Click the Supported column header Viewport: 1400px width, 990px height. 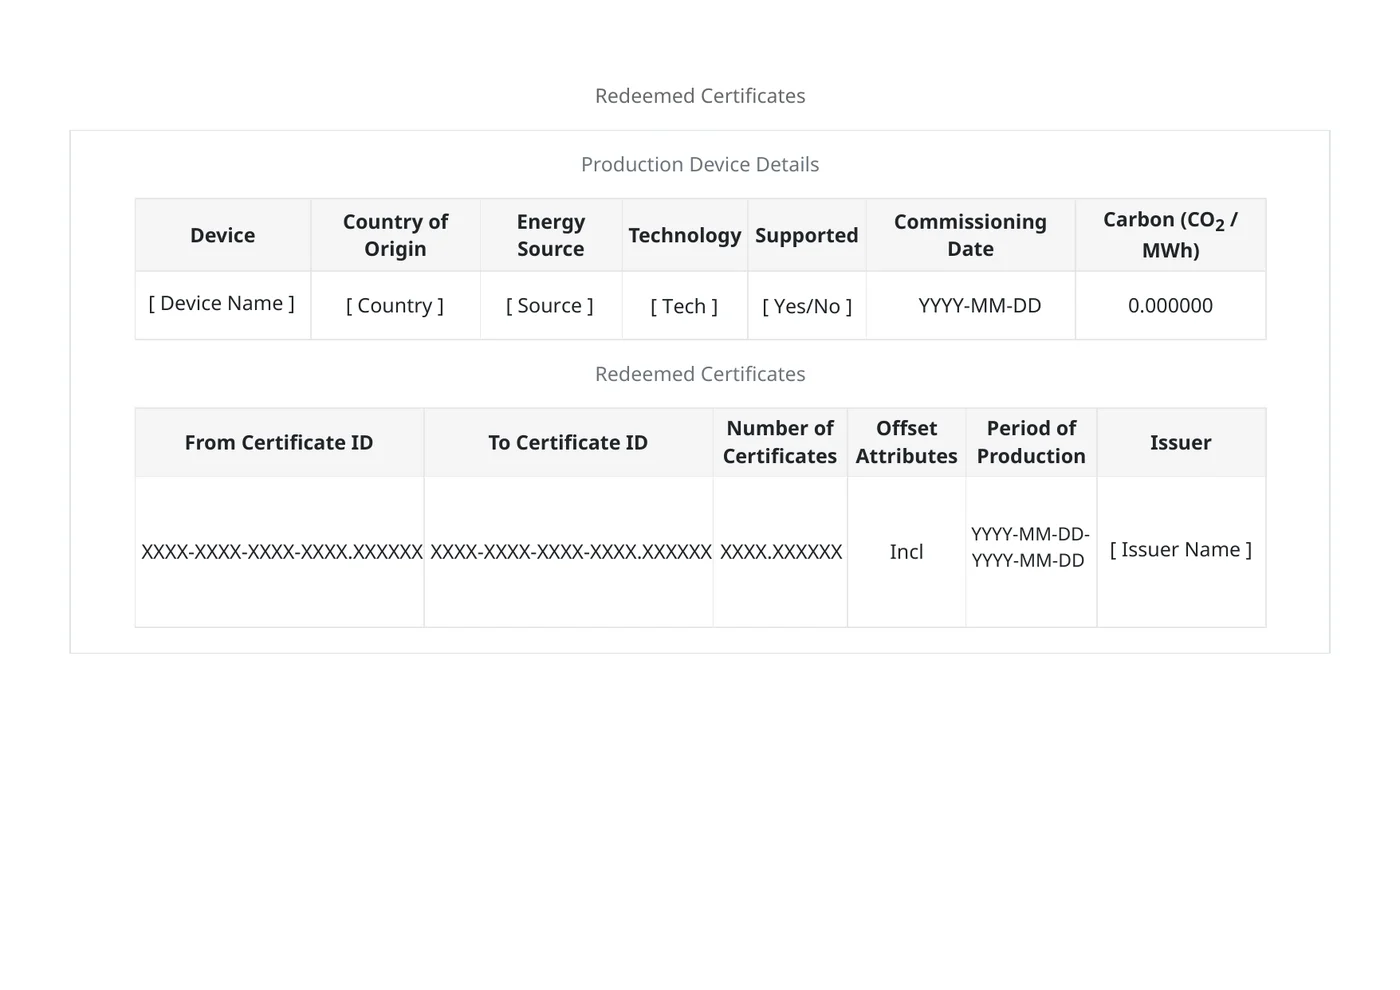807,235
